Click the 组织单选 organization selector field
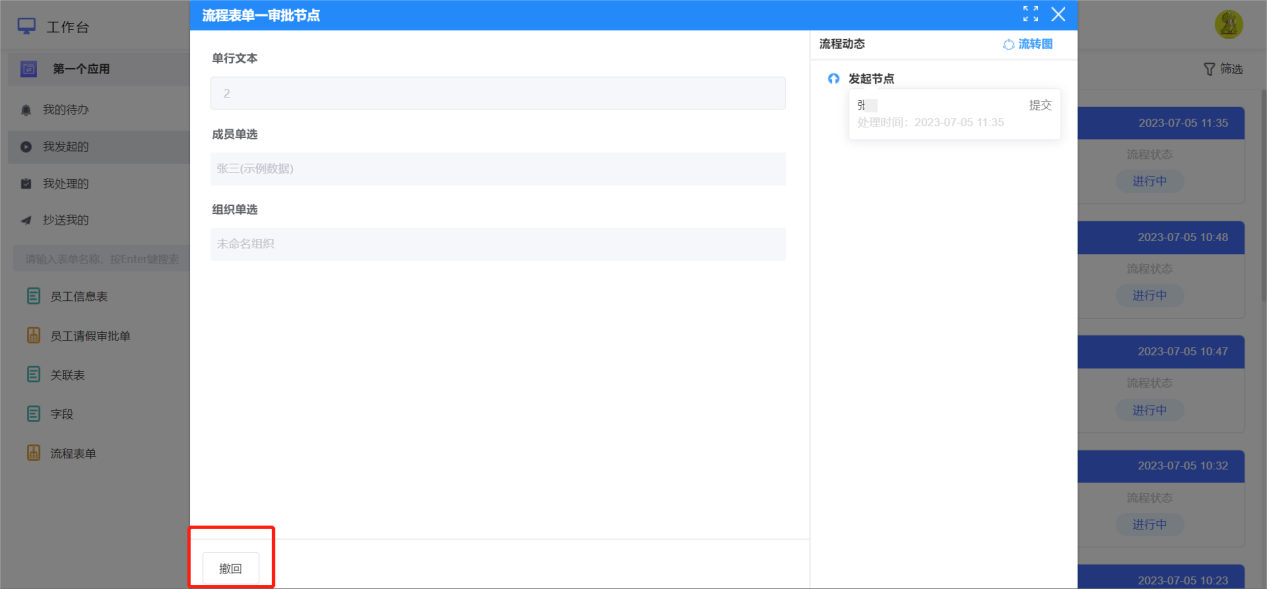This screenshot has height=589, width=1267. (498, 244)
